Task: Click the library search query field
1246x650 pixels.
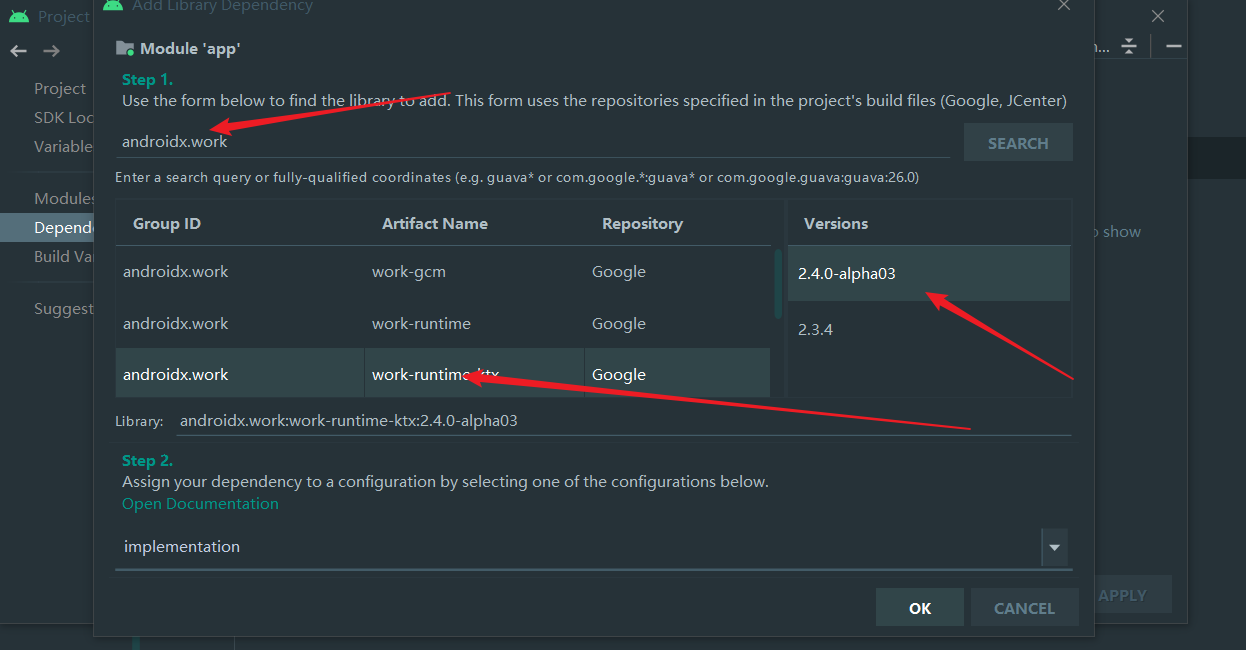Action: pyautogui.click(x=533, y=142)
